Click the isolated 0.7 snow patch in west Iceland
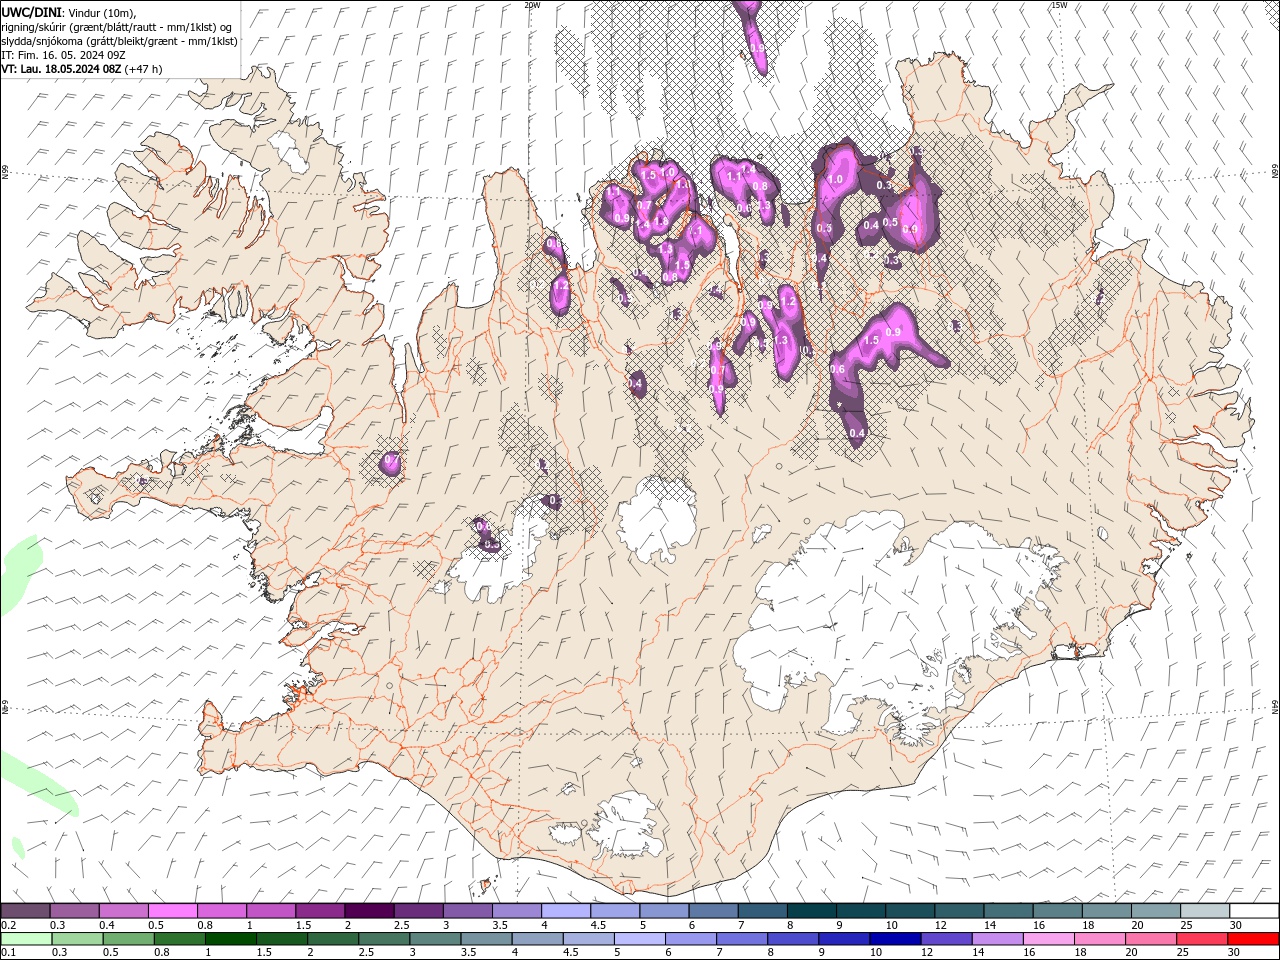1280x960 pixels. (x=390, y=463)
